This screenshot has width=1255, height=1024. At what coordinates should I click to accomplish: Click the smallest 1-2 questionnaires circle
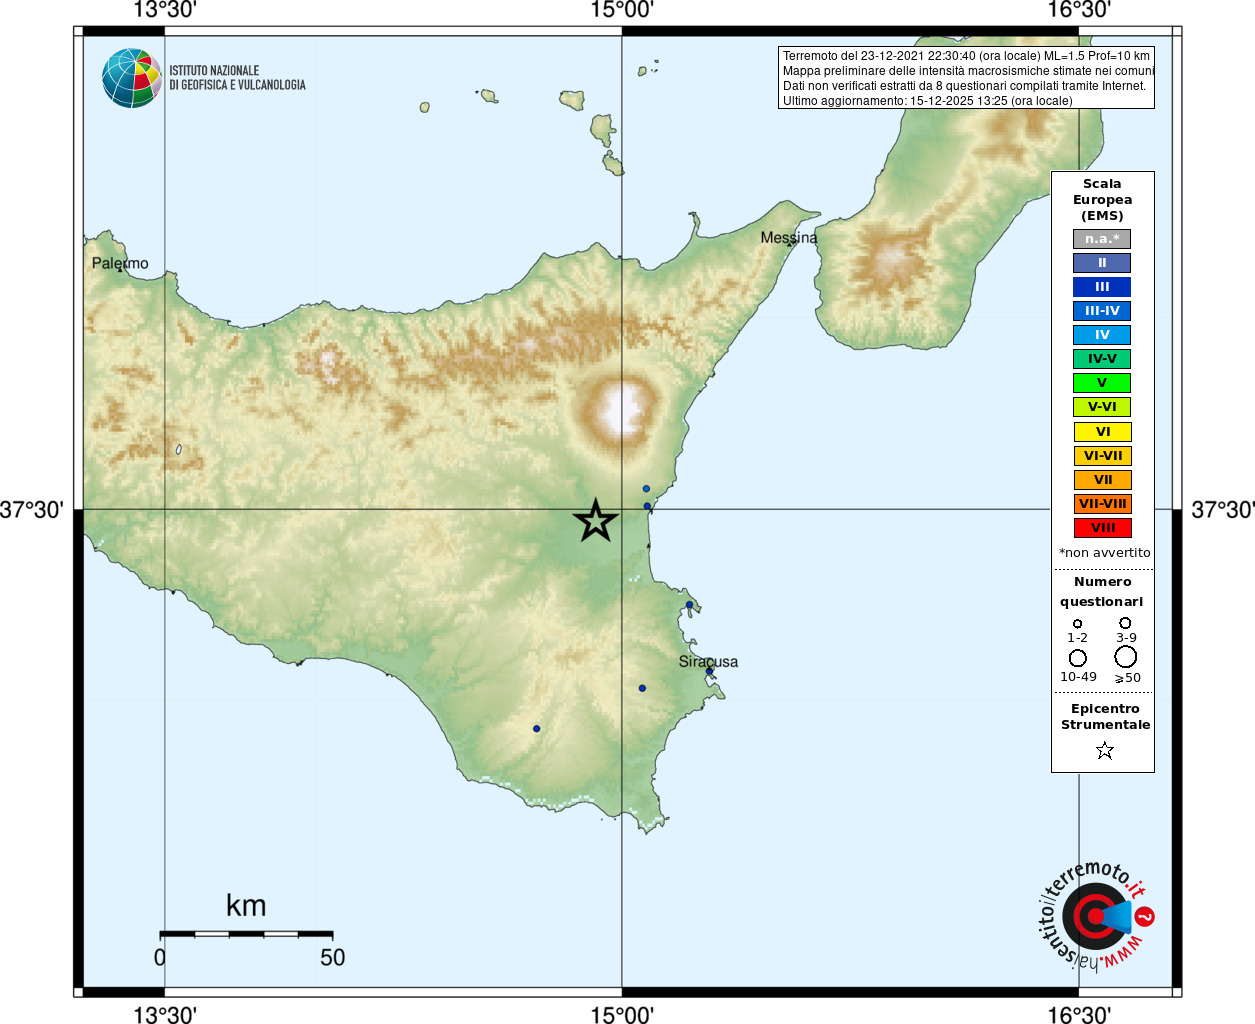coord(1077,623)
